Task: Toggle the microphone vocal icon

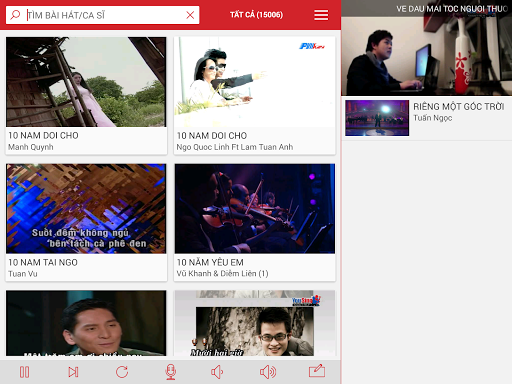Action: pyautogui.click(x=171, y=372)
